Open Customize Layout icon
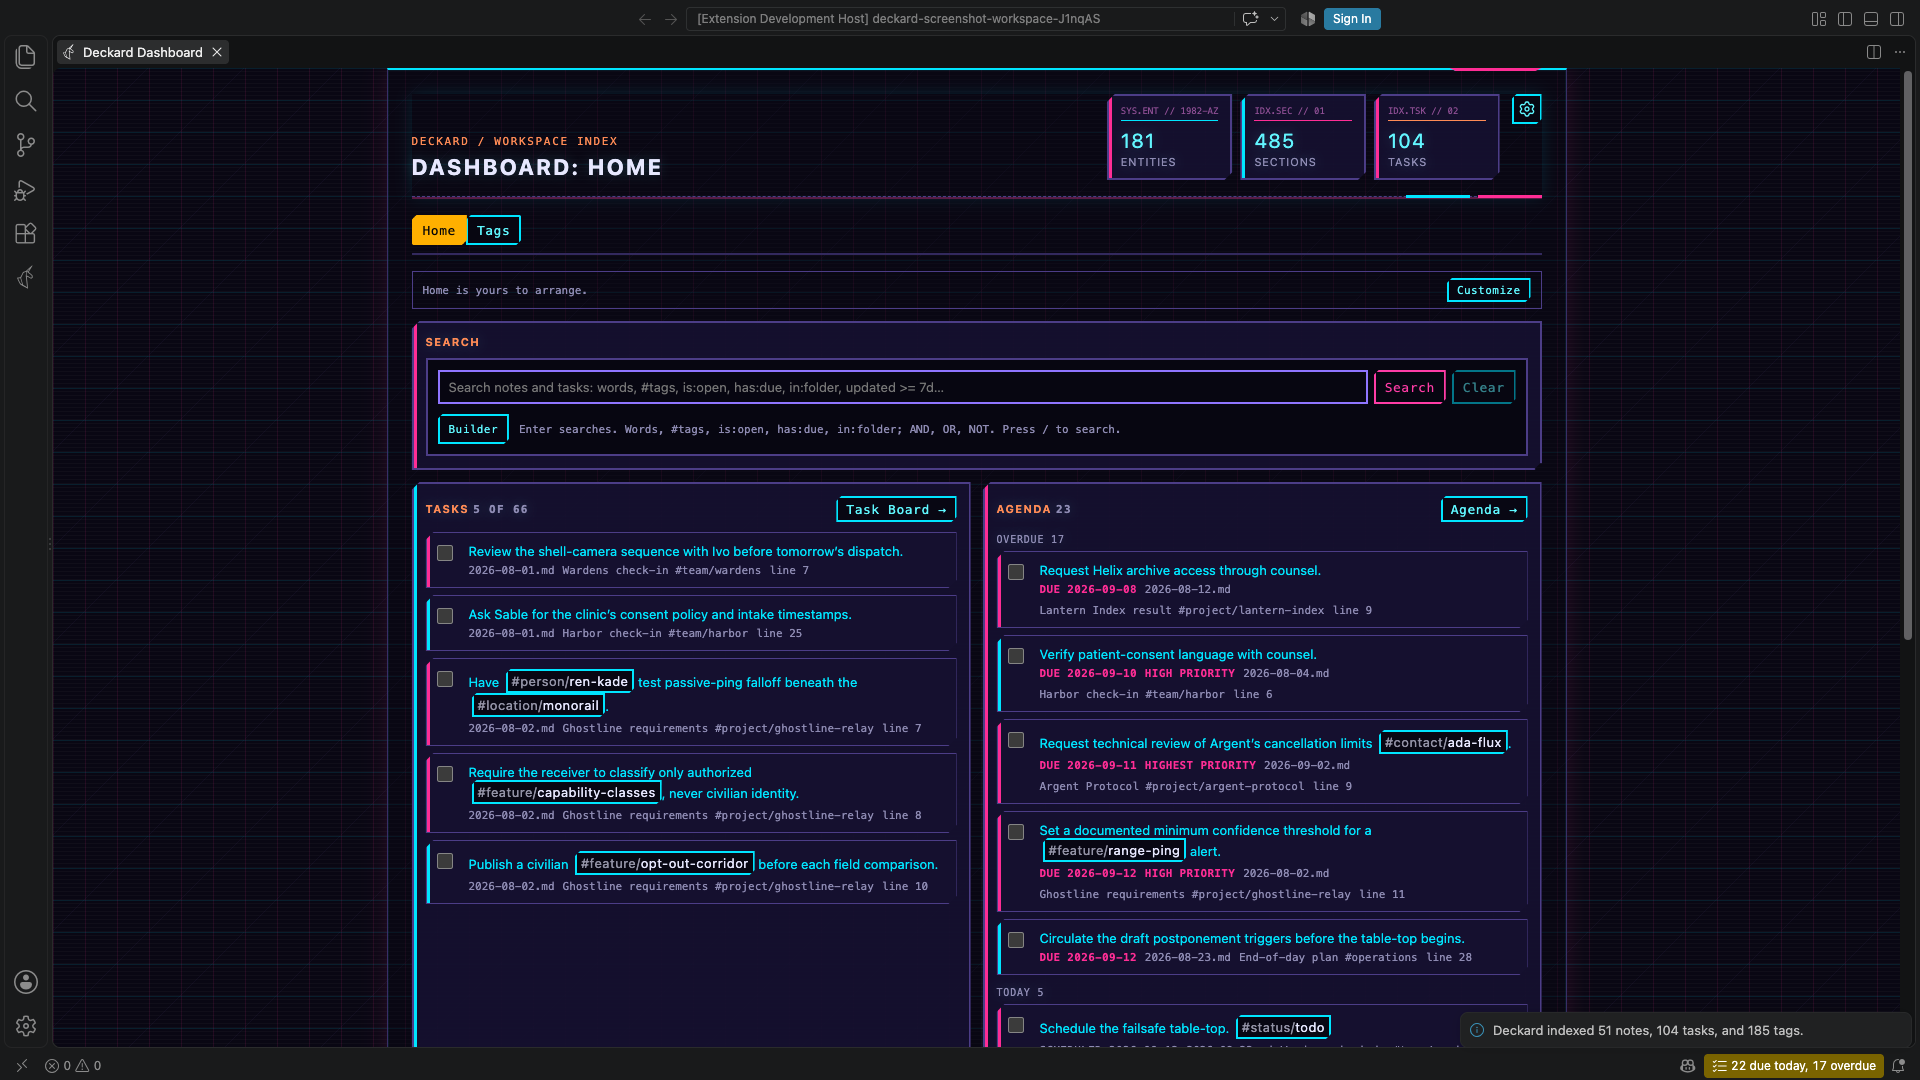The image size is (1920, 1080). [1819, 19]
